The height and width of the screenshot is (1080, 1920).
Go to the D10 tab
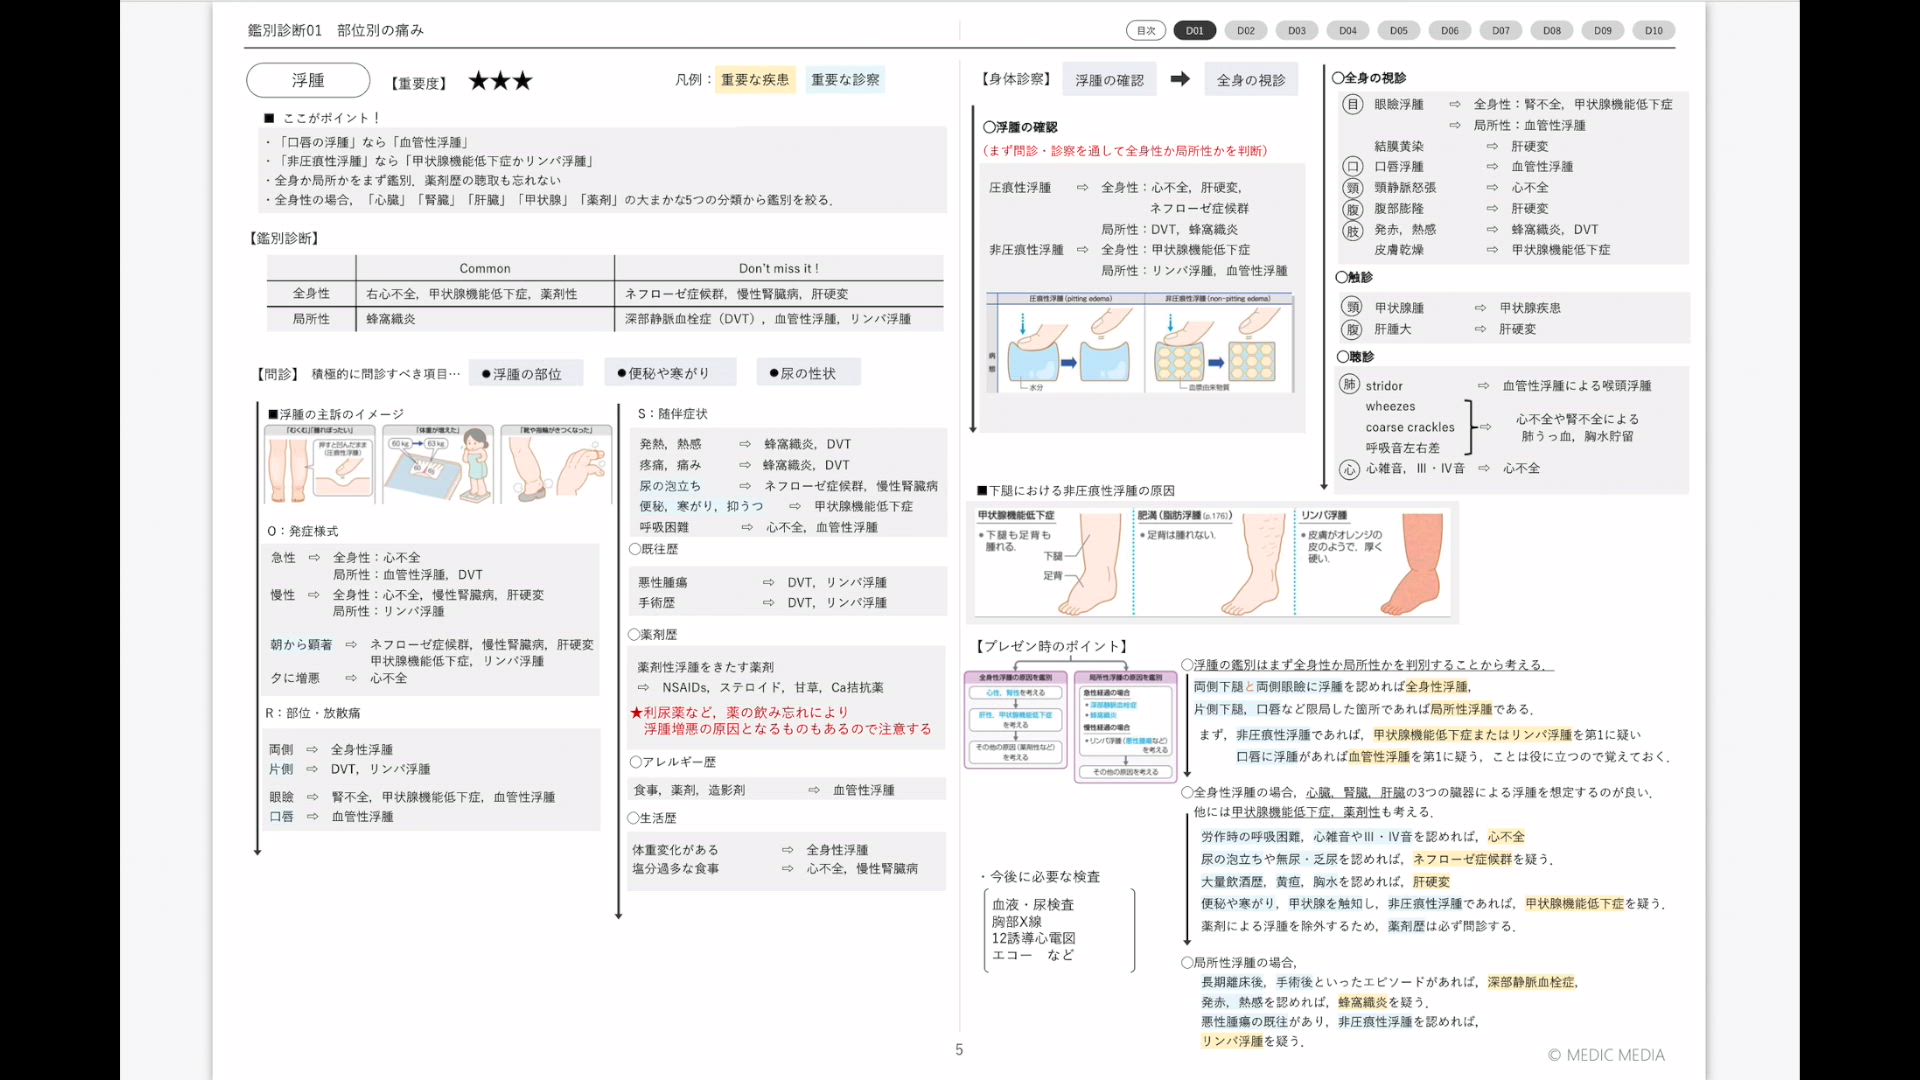click(x=1653, y=31)
